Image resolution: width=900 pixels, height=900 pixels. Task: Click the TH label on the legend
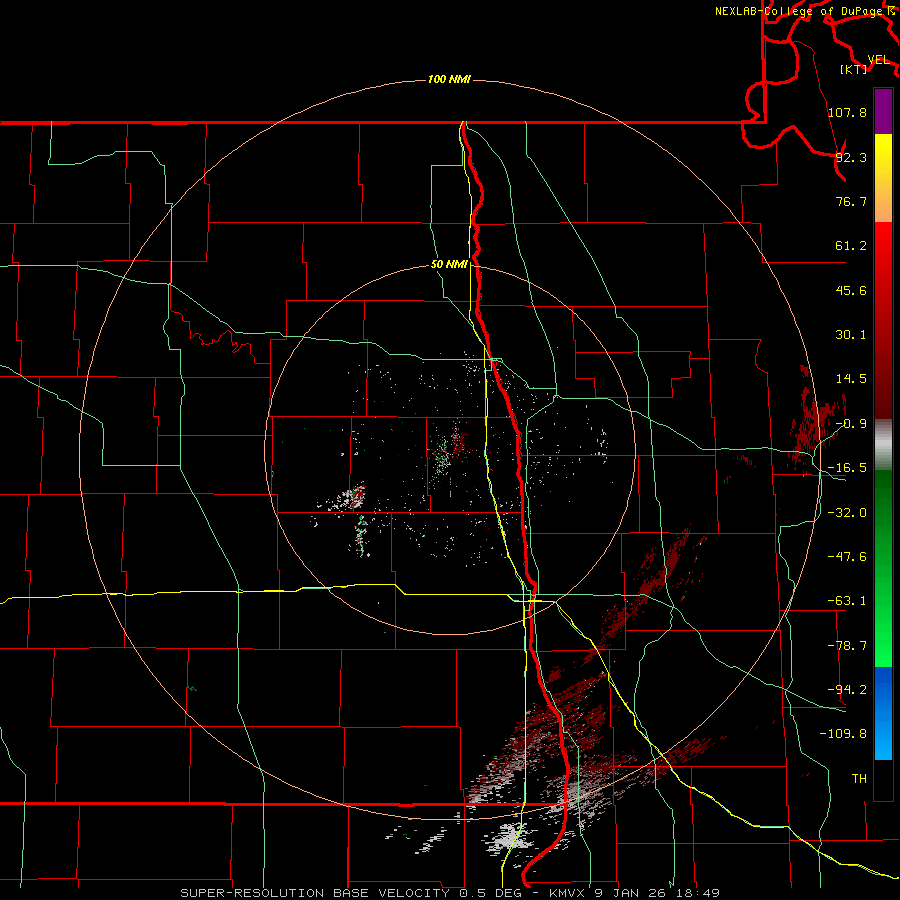(859, 778)
